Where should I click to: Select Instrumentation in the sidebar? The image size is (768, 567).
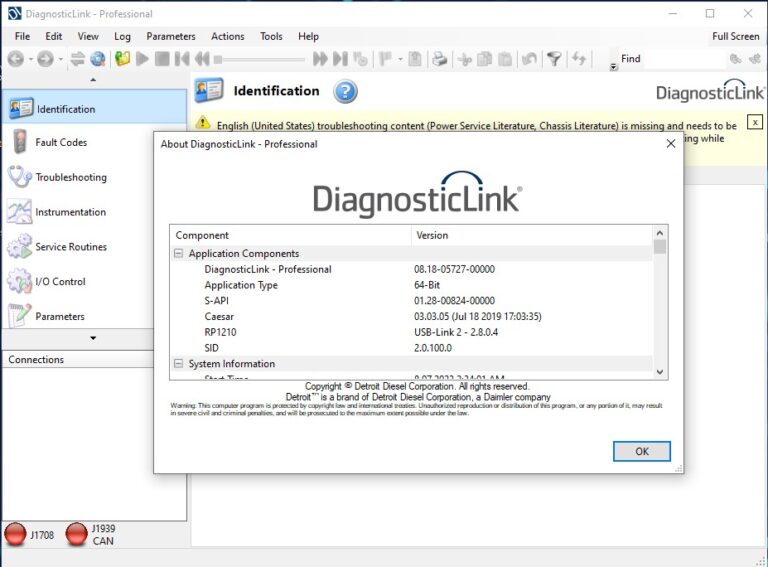(78, 212)
